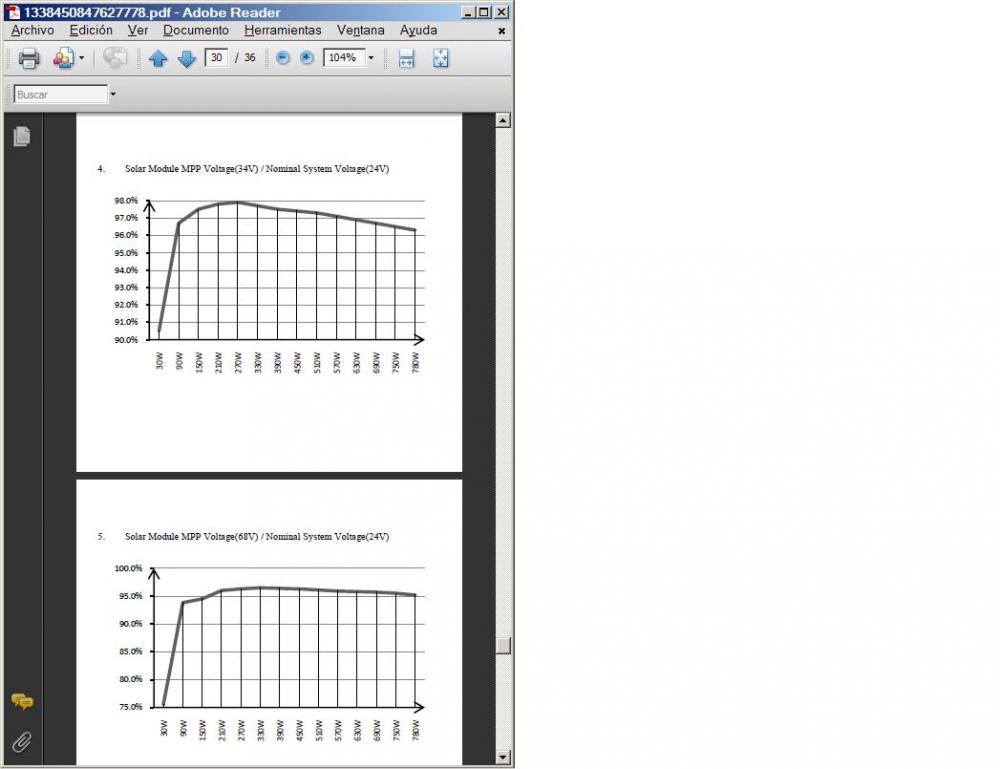Click the '90.0%' axis label in chart 4
The height and width of the screenshot is (769, 1000).
(x=126, y=340)
